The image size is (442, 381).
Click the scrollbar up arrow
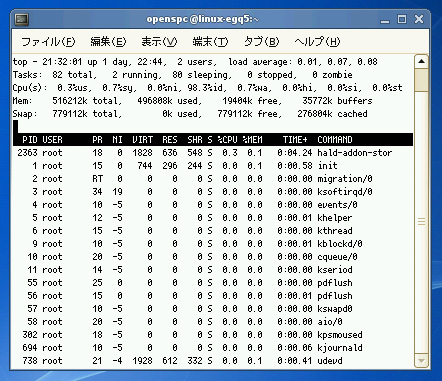[x=421, y=61]
